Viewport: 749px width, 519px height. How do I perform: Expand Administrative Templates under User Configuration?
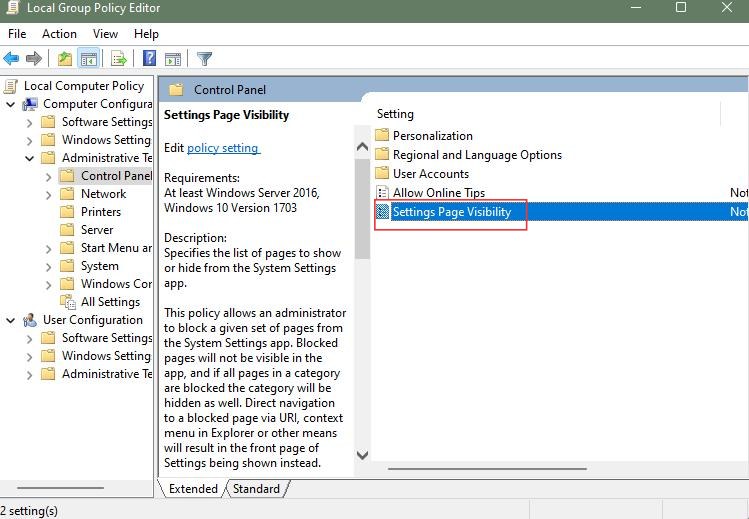coord(30,375)
